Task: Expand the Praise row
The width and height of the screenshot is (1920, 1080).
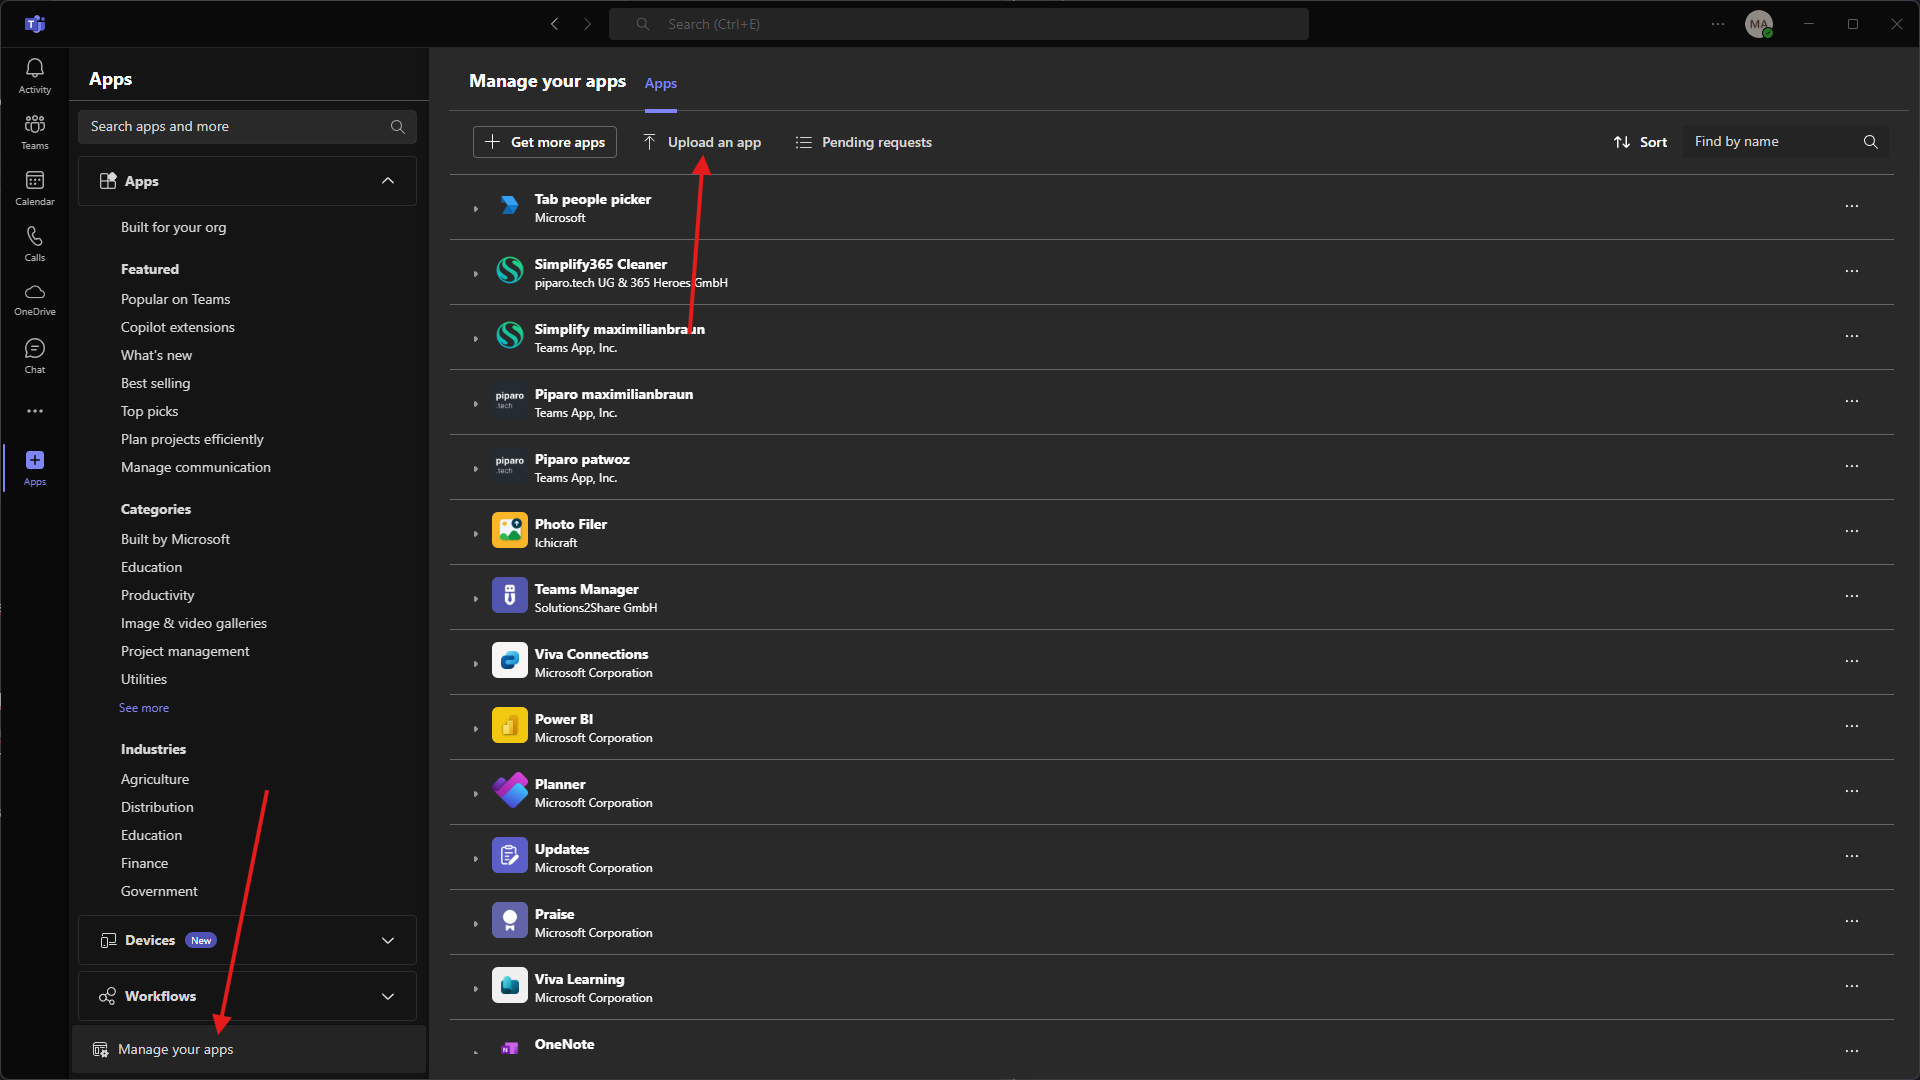Action: (x=476, y=924)
